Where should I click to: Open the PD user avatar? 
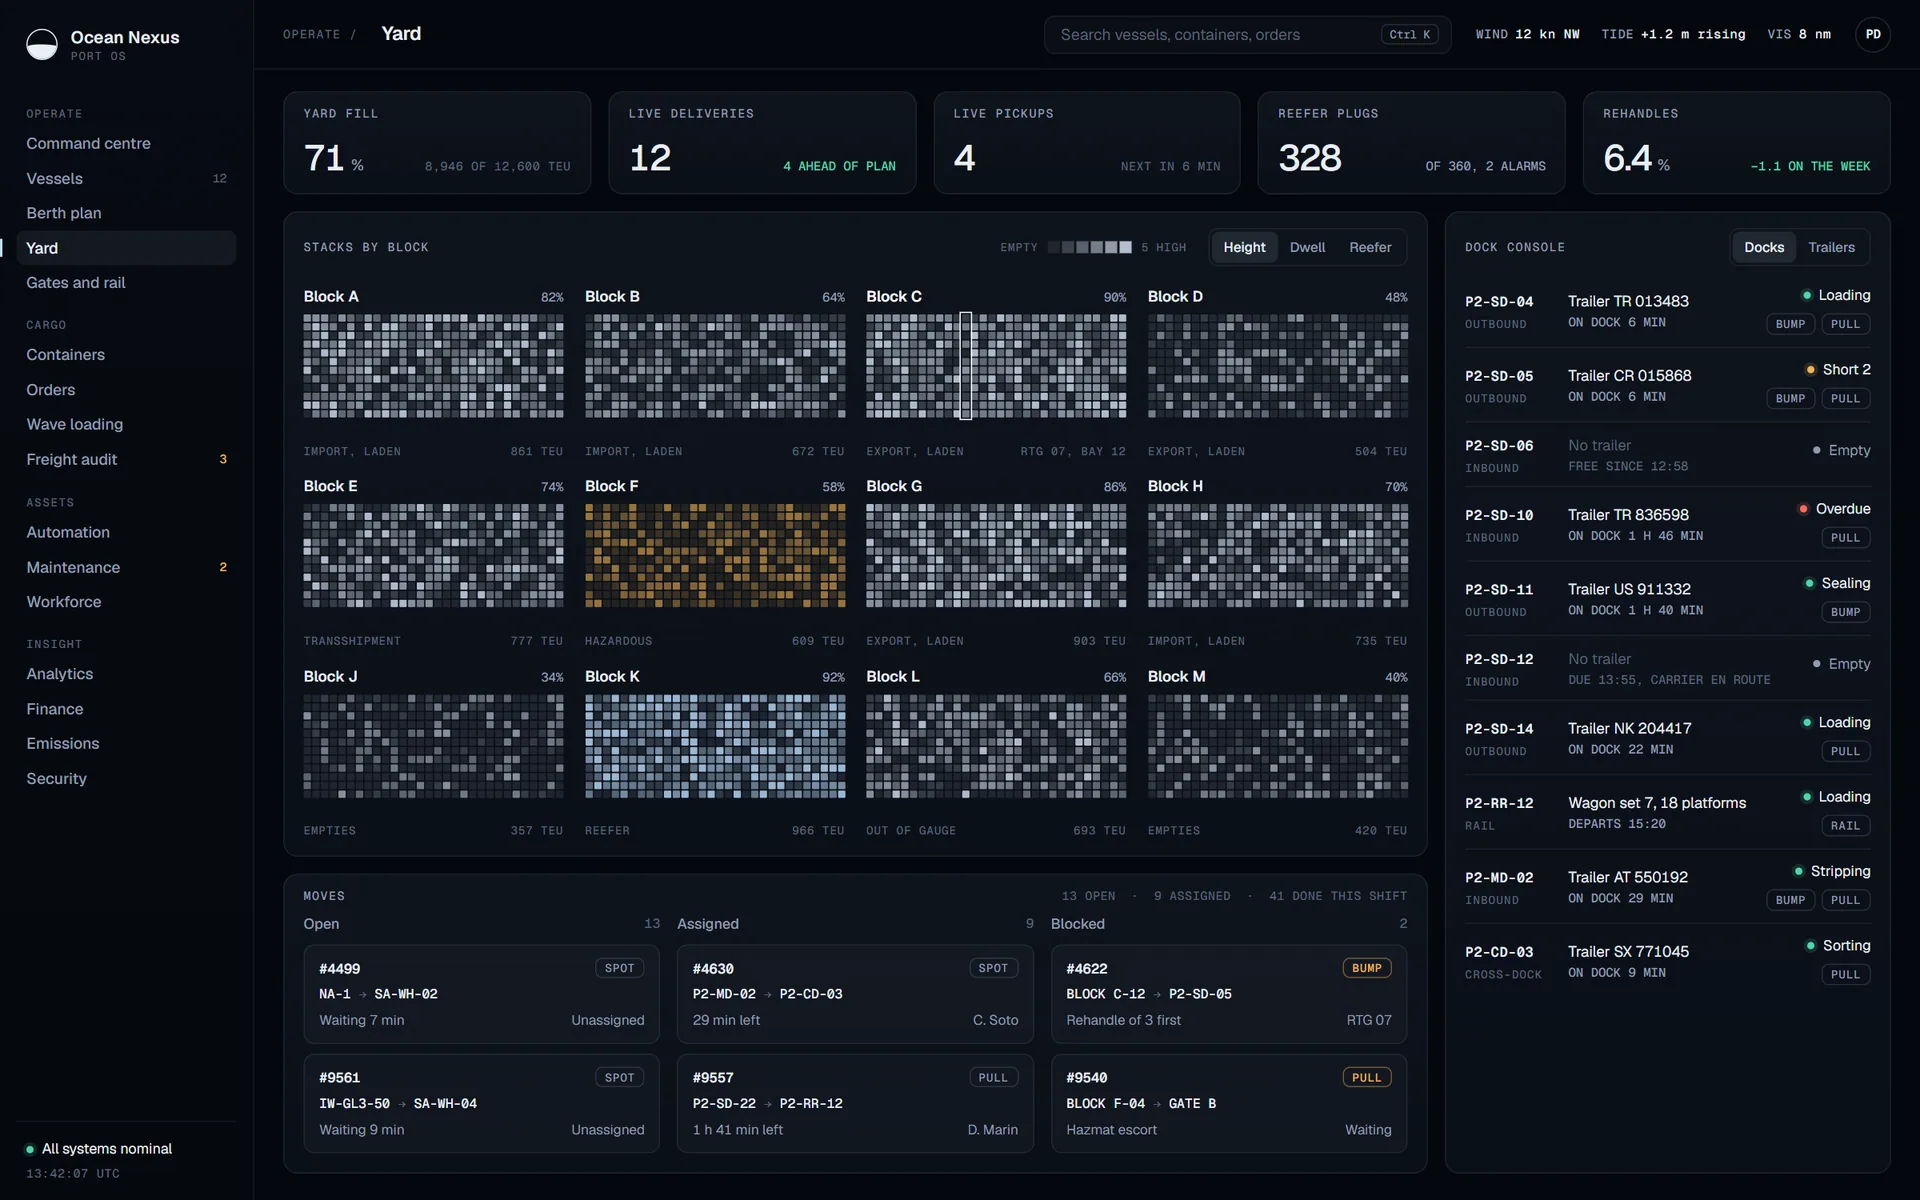1872,34
